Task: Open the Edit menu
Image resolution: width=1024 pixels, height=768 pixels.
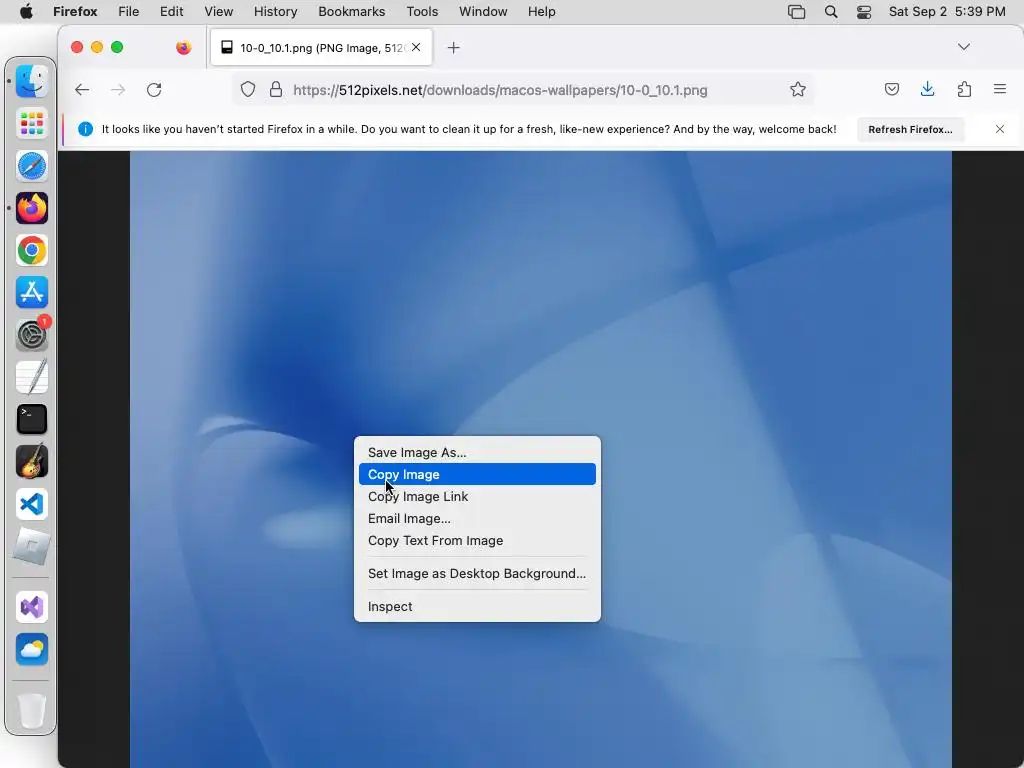Action: tap(172, 12)
